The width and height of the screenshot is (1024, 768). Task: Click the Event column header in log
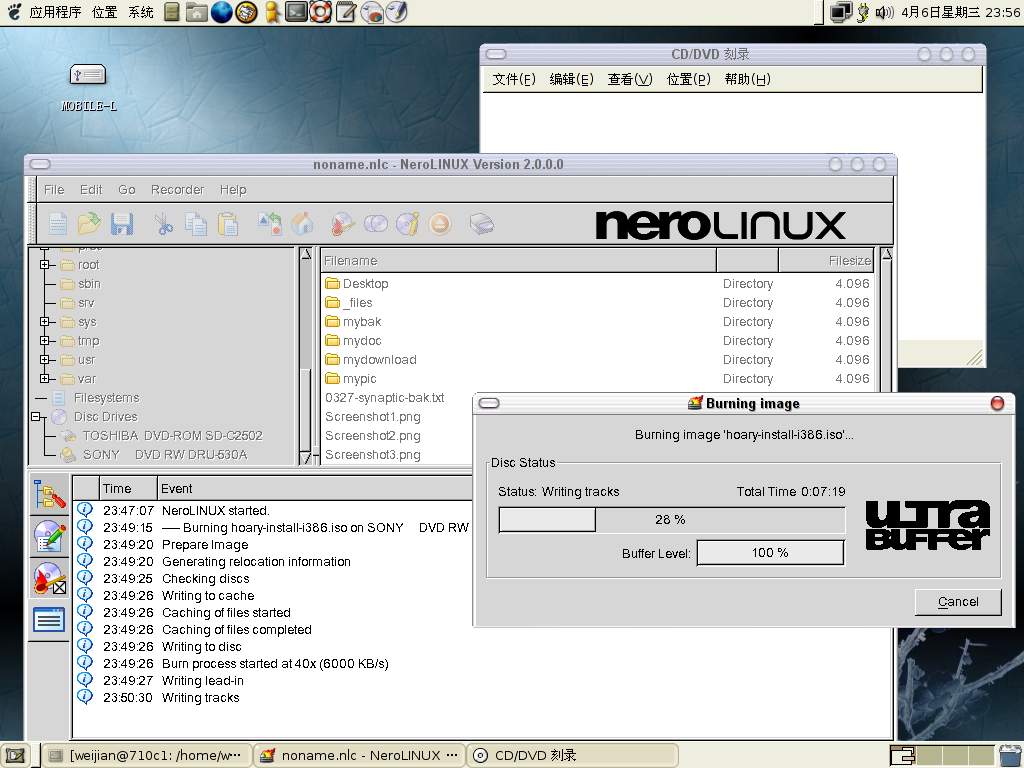pos(315,488)
